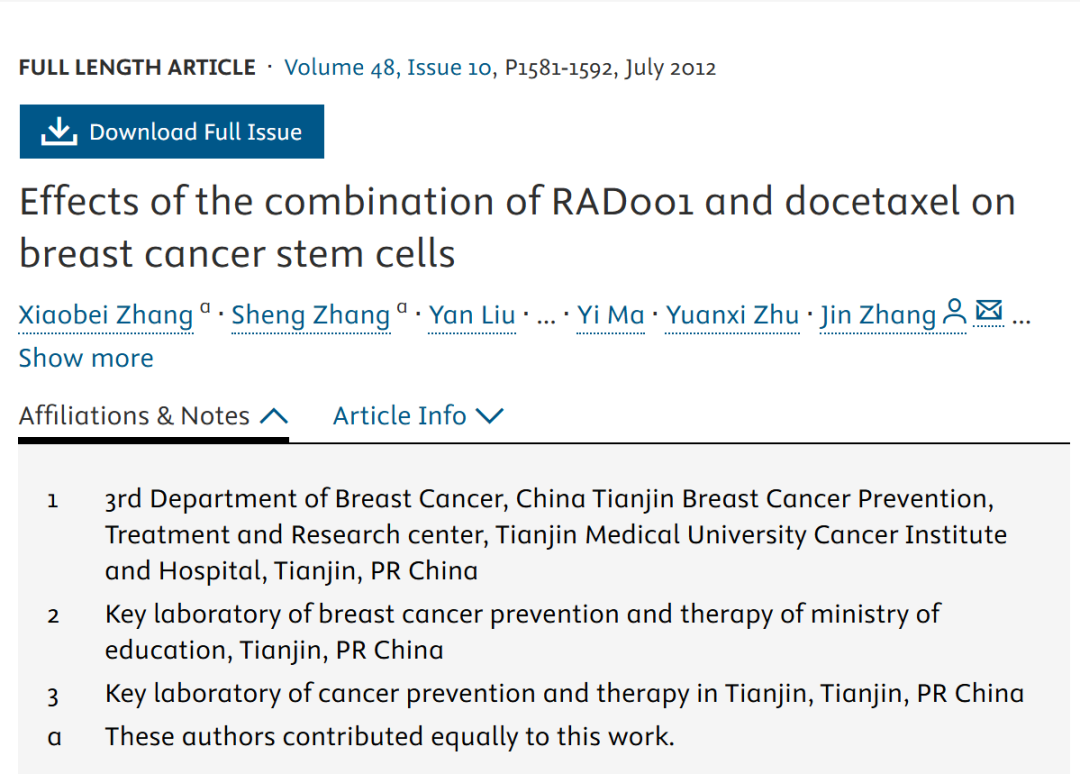Click the download arrow icon
The height and width of the screenshot is (774, 1080).
(x=59, y=132)
